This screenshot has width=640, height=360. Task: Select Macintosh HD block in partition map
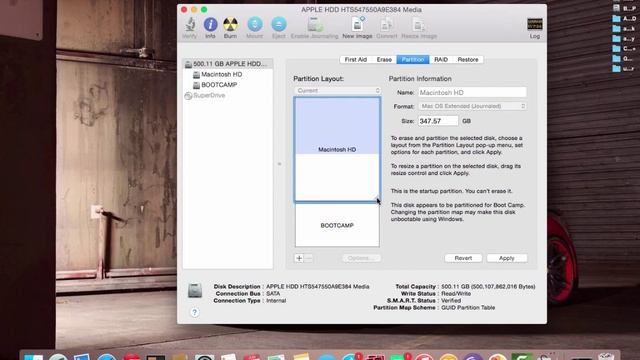pos(337,149)
